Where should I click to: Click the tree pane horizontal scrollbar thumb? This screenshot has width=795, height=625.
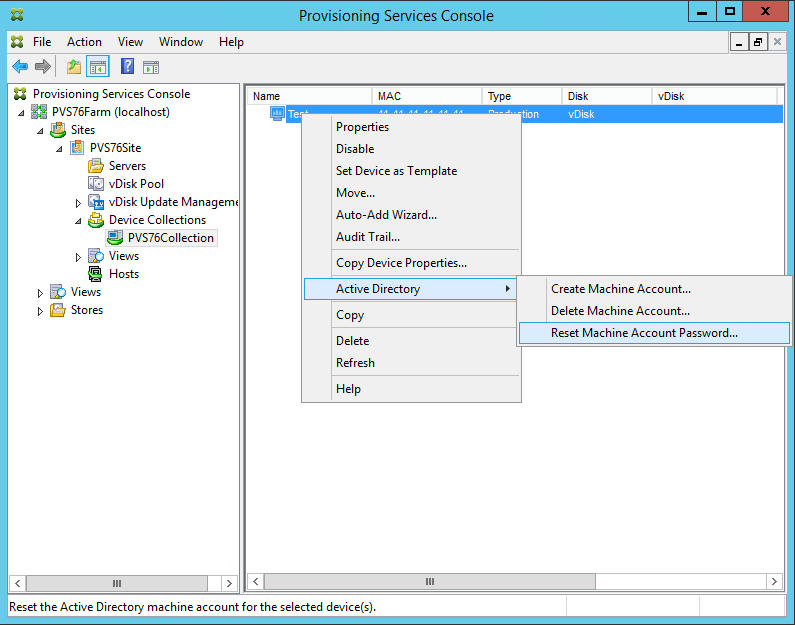click(117, 583)
